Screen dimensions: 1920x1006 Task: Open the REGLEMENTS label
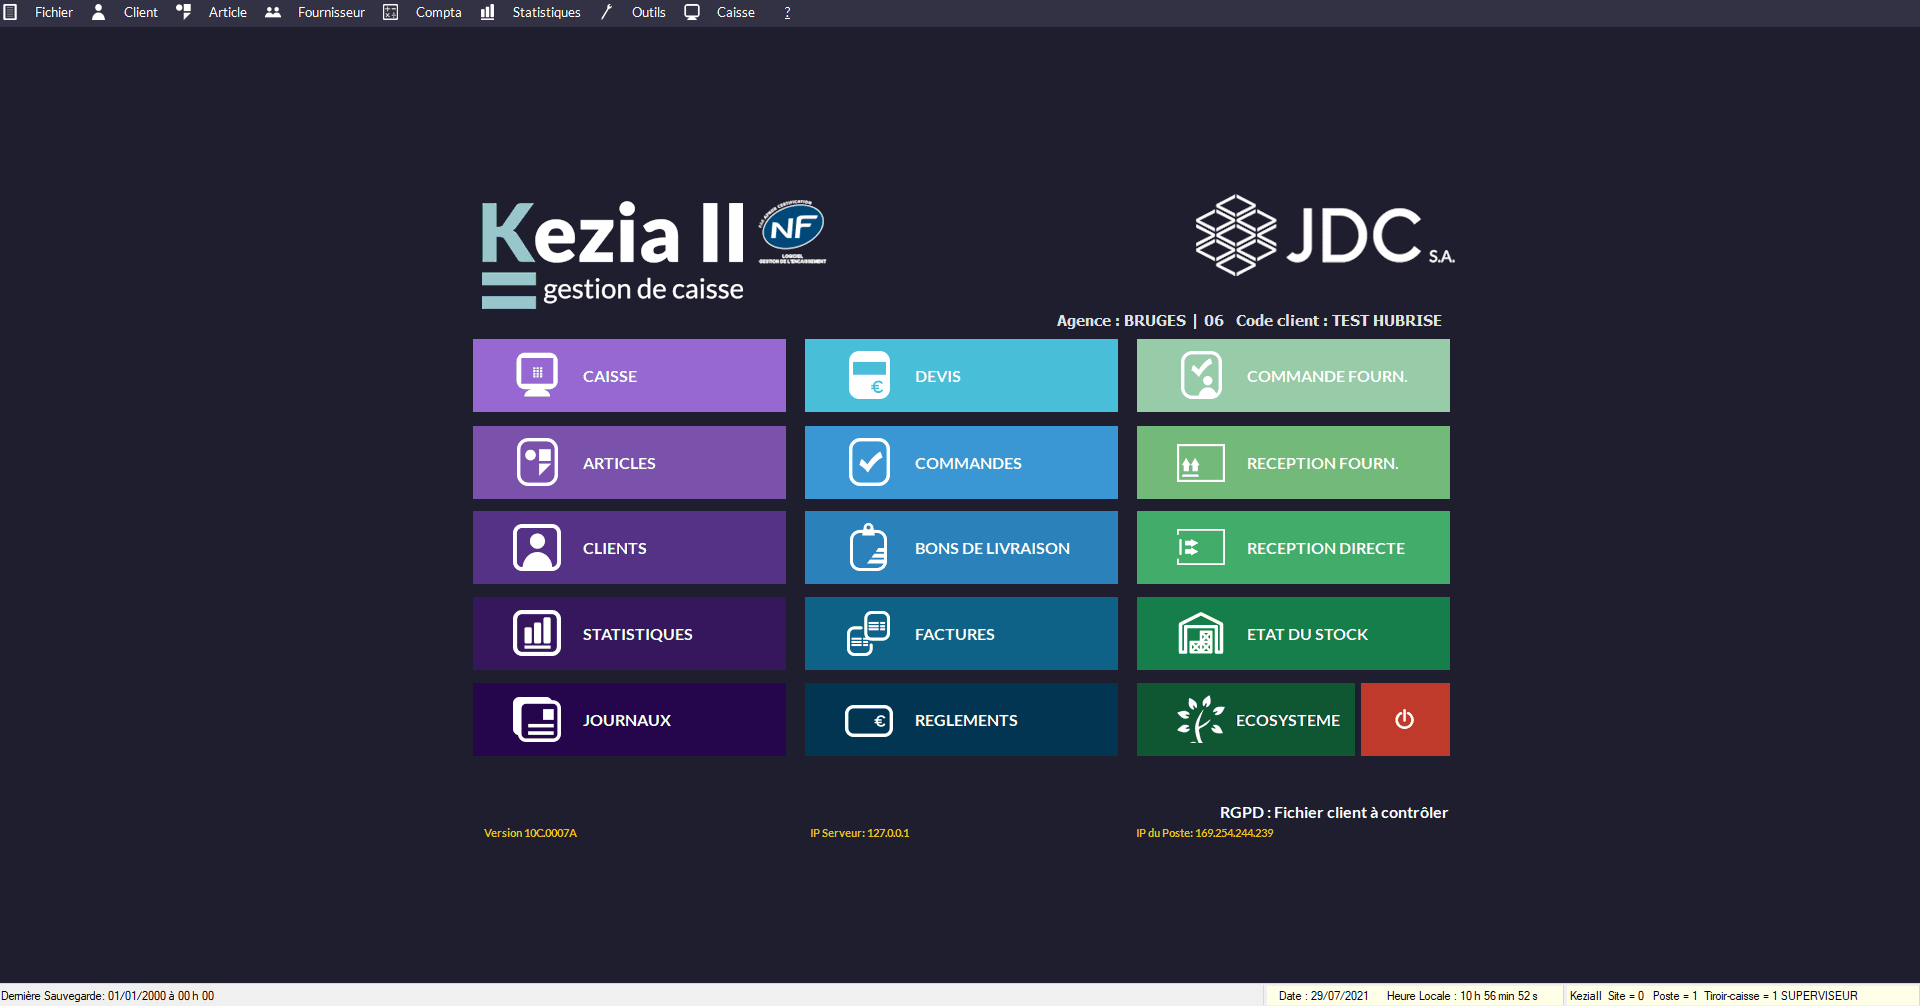966,720
